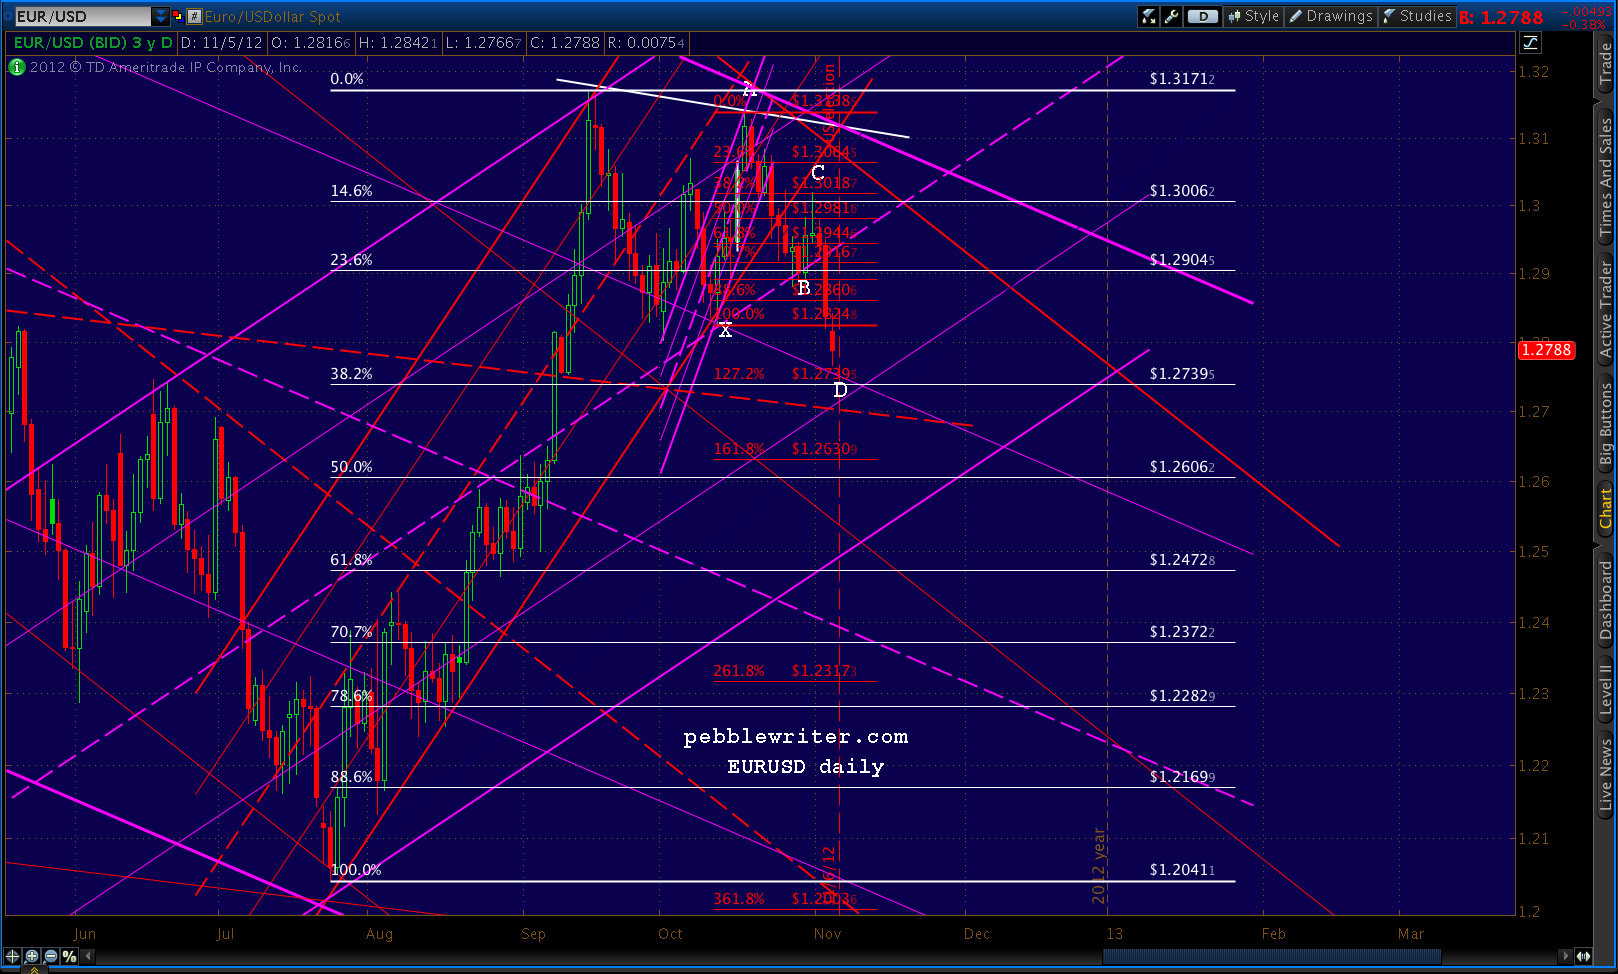Click the white 61.8% retracement label

tap(351, 560)
